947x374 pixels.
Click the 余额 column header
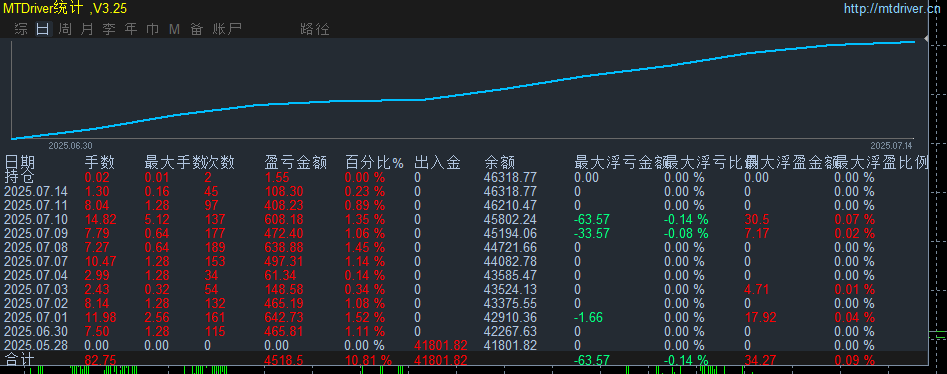(500, 162)
